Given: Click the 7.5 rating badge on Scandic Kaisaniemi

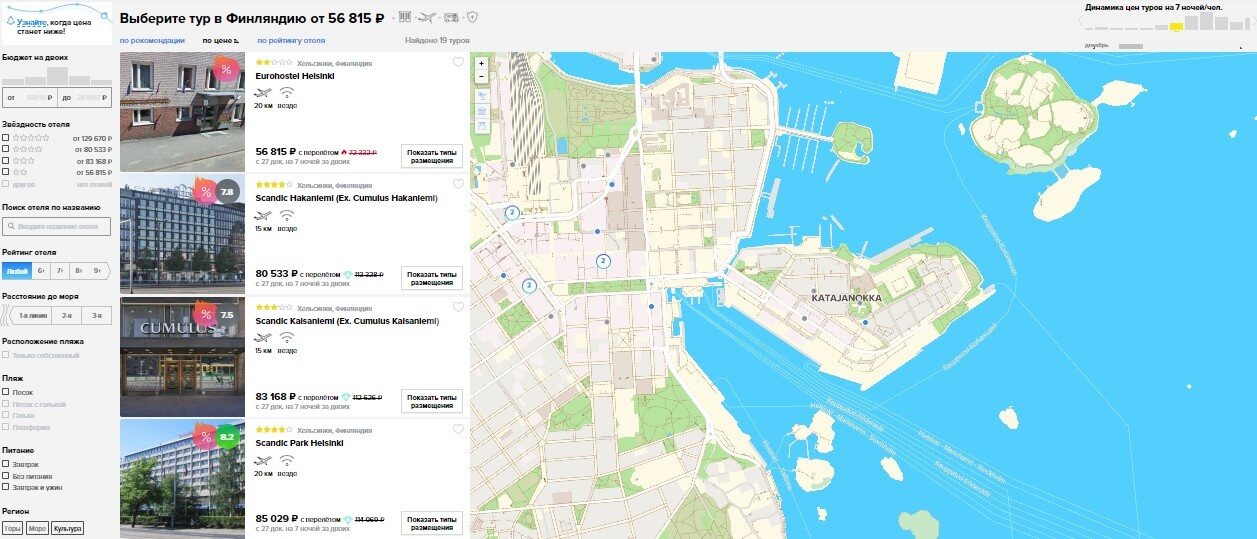Looking at the screenshot, I should pos(227,315).
